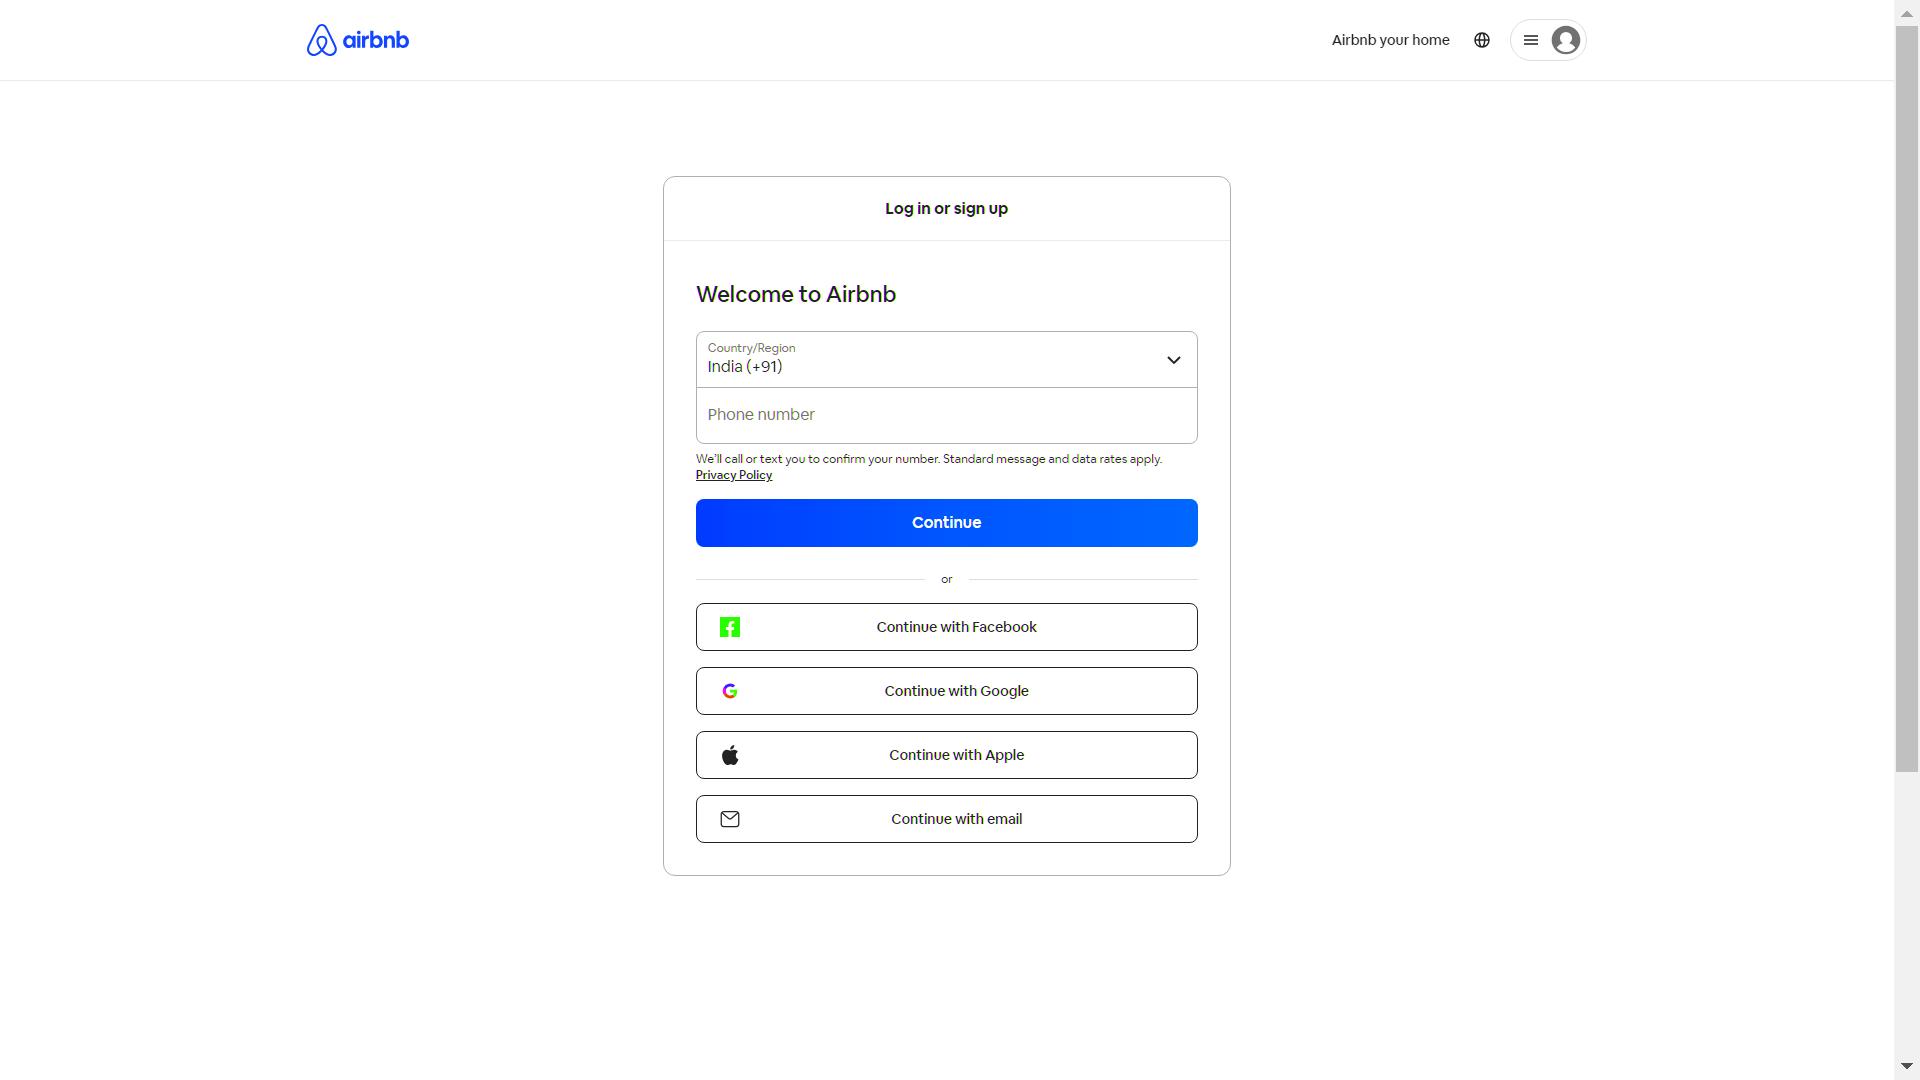Open the globe language selector
Screen dimensions: 1920x1080
1482,40
